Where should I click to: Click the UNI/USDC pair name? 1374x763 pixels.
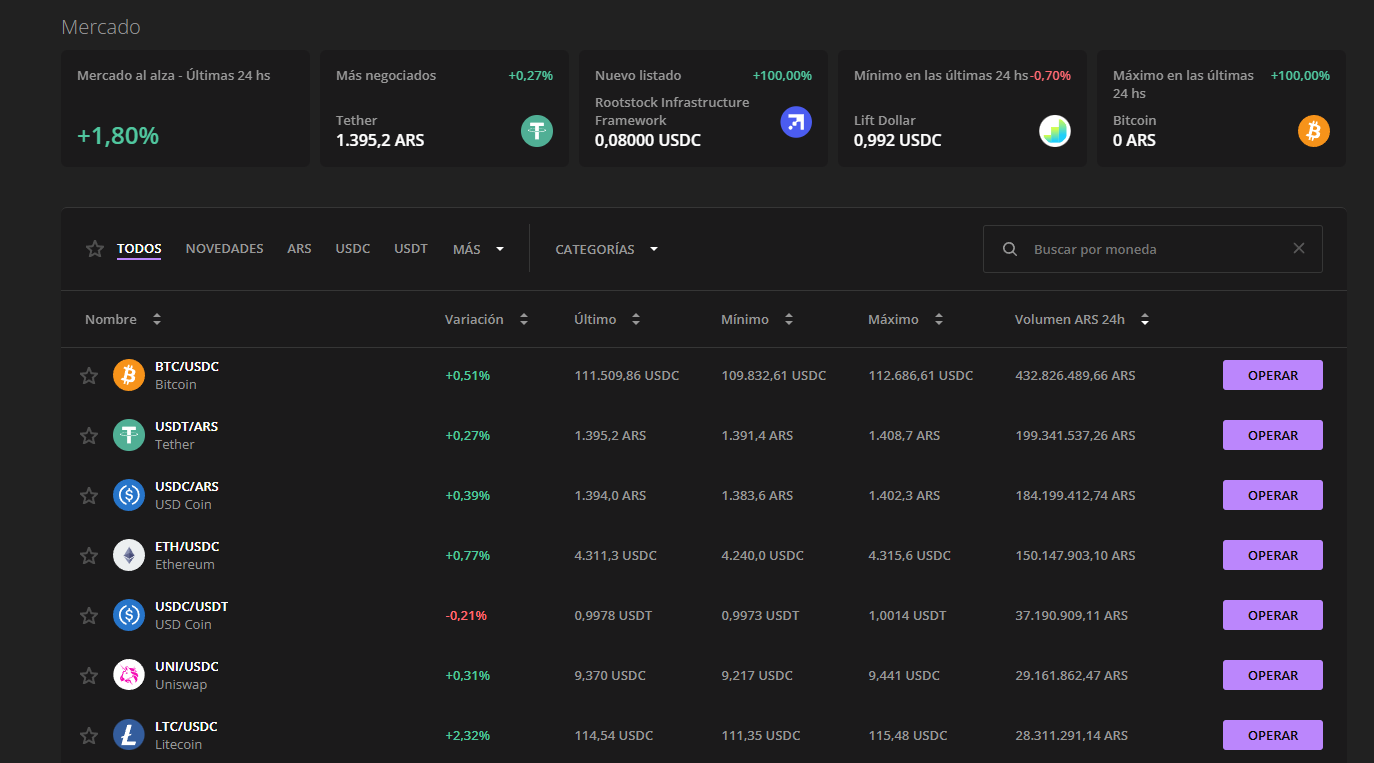click(x=187, y=667)
